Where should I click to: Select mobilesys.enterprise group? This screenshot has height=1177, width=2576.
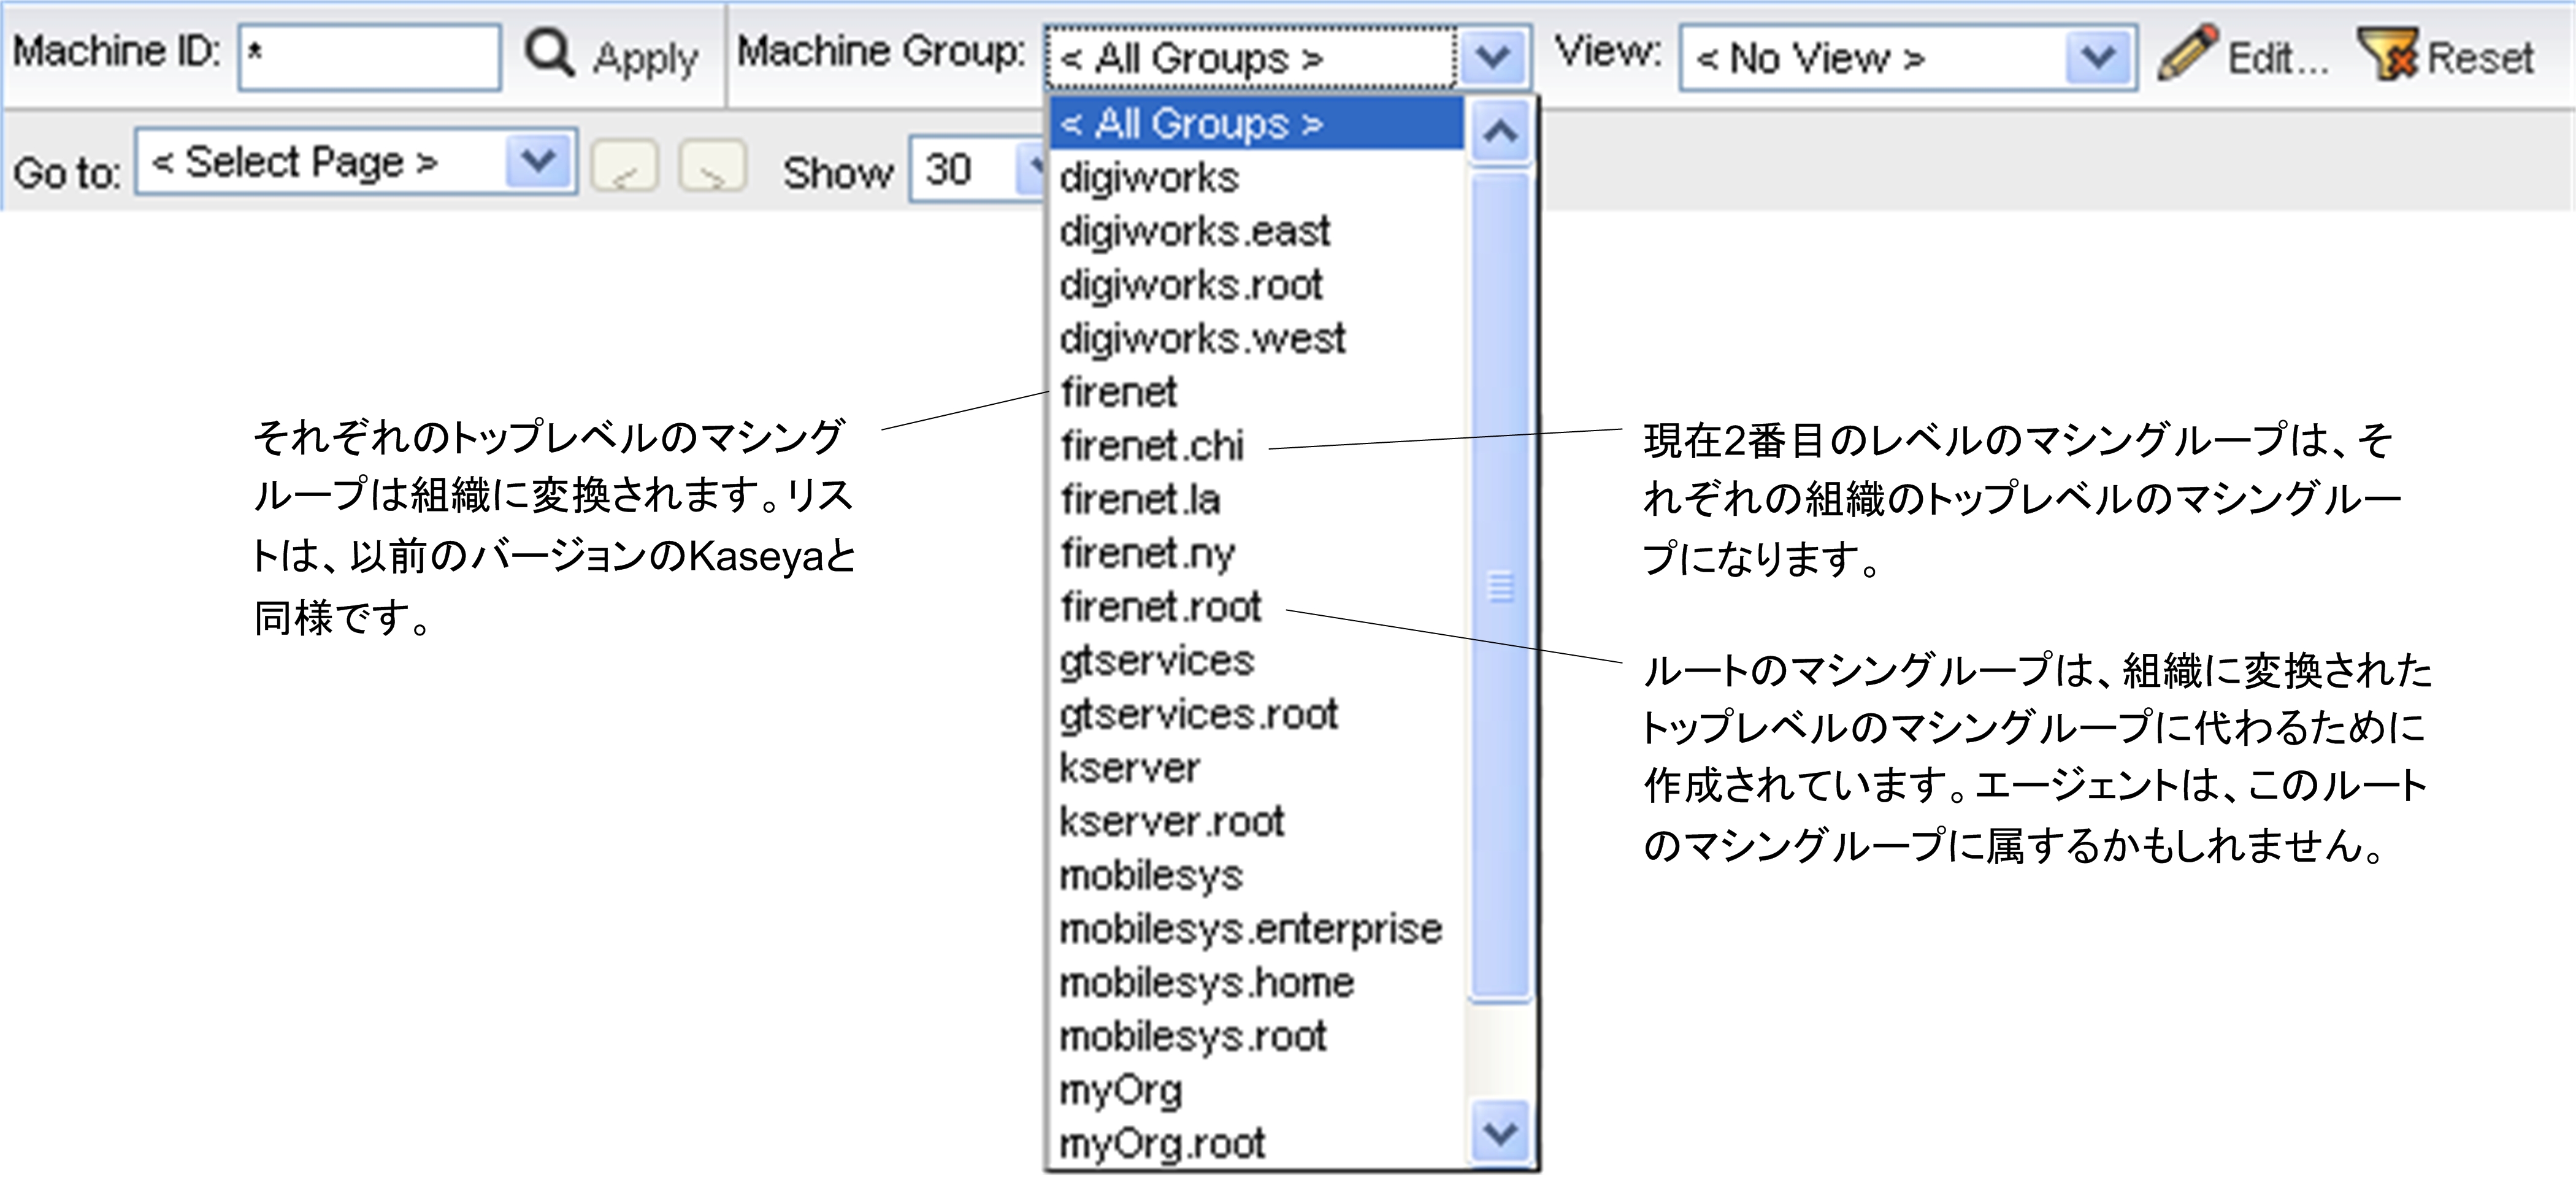[1257, 929]
